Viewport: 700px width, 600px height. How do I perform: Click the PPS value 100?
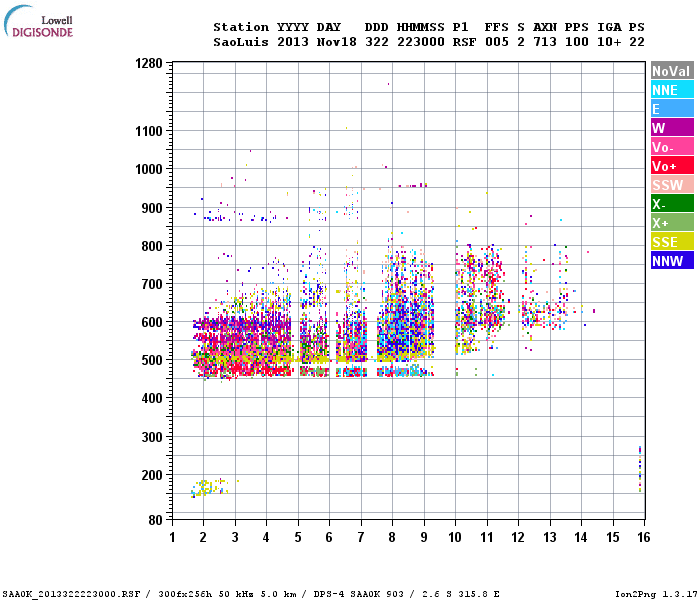pyautogui.click(x=576, y=42)
